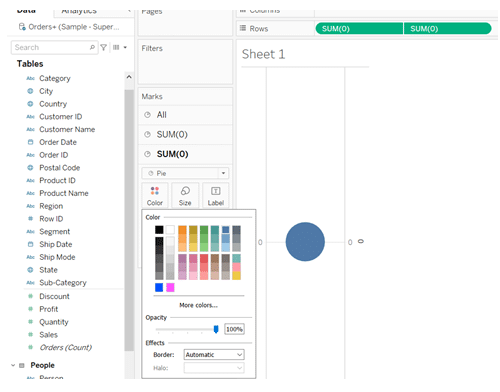500x392 pixels.
Task: Open the view options icon next to filter
Action: 116,47
